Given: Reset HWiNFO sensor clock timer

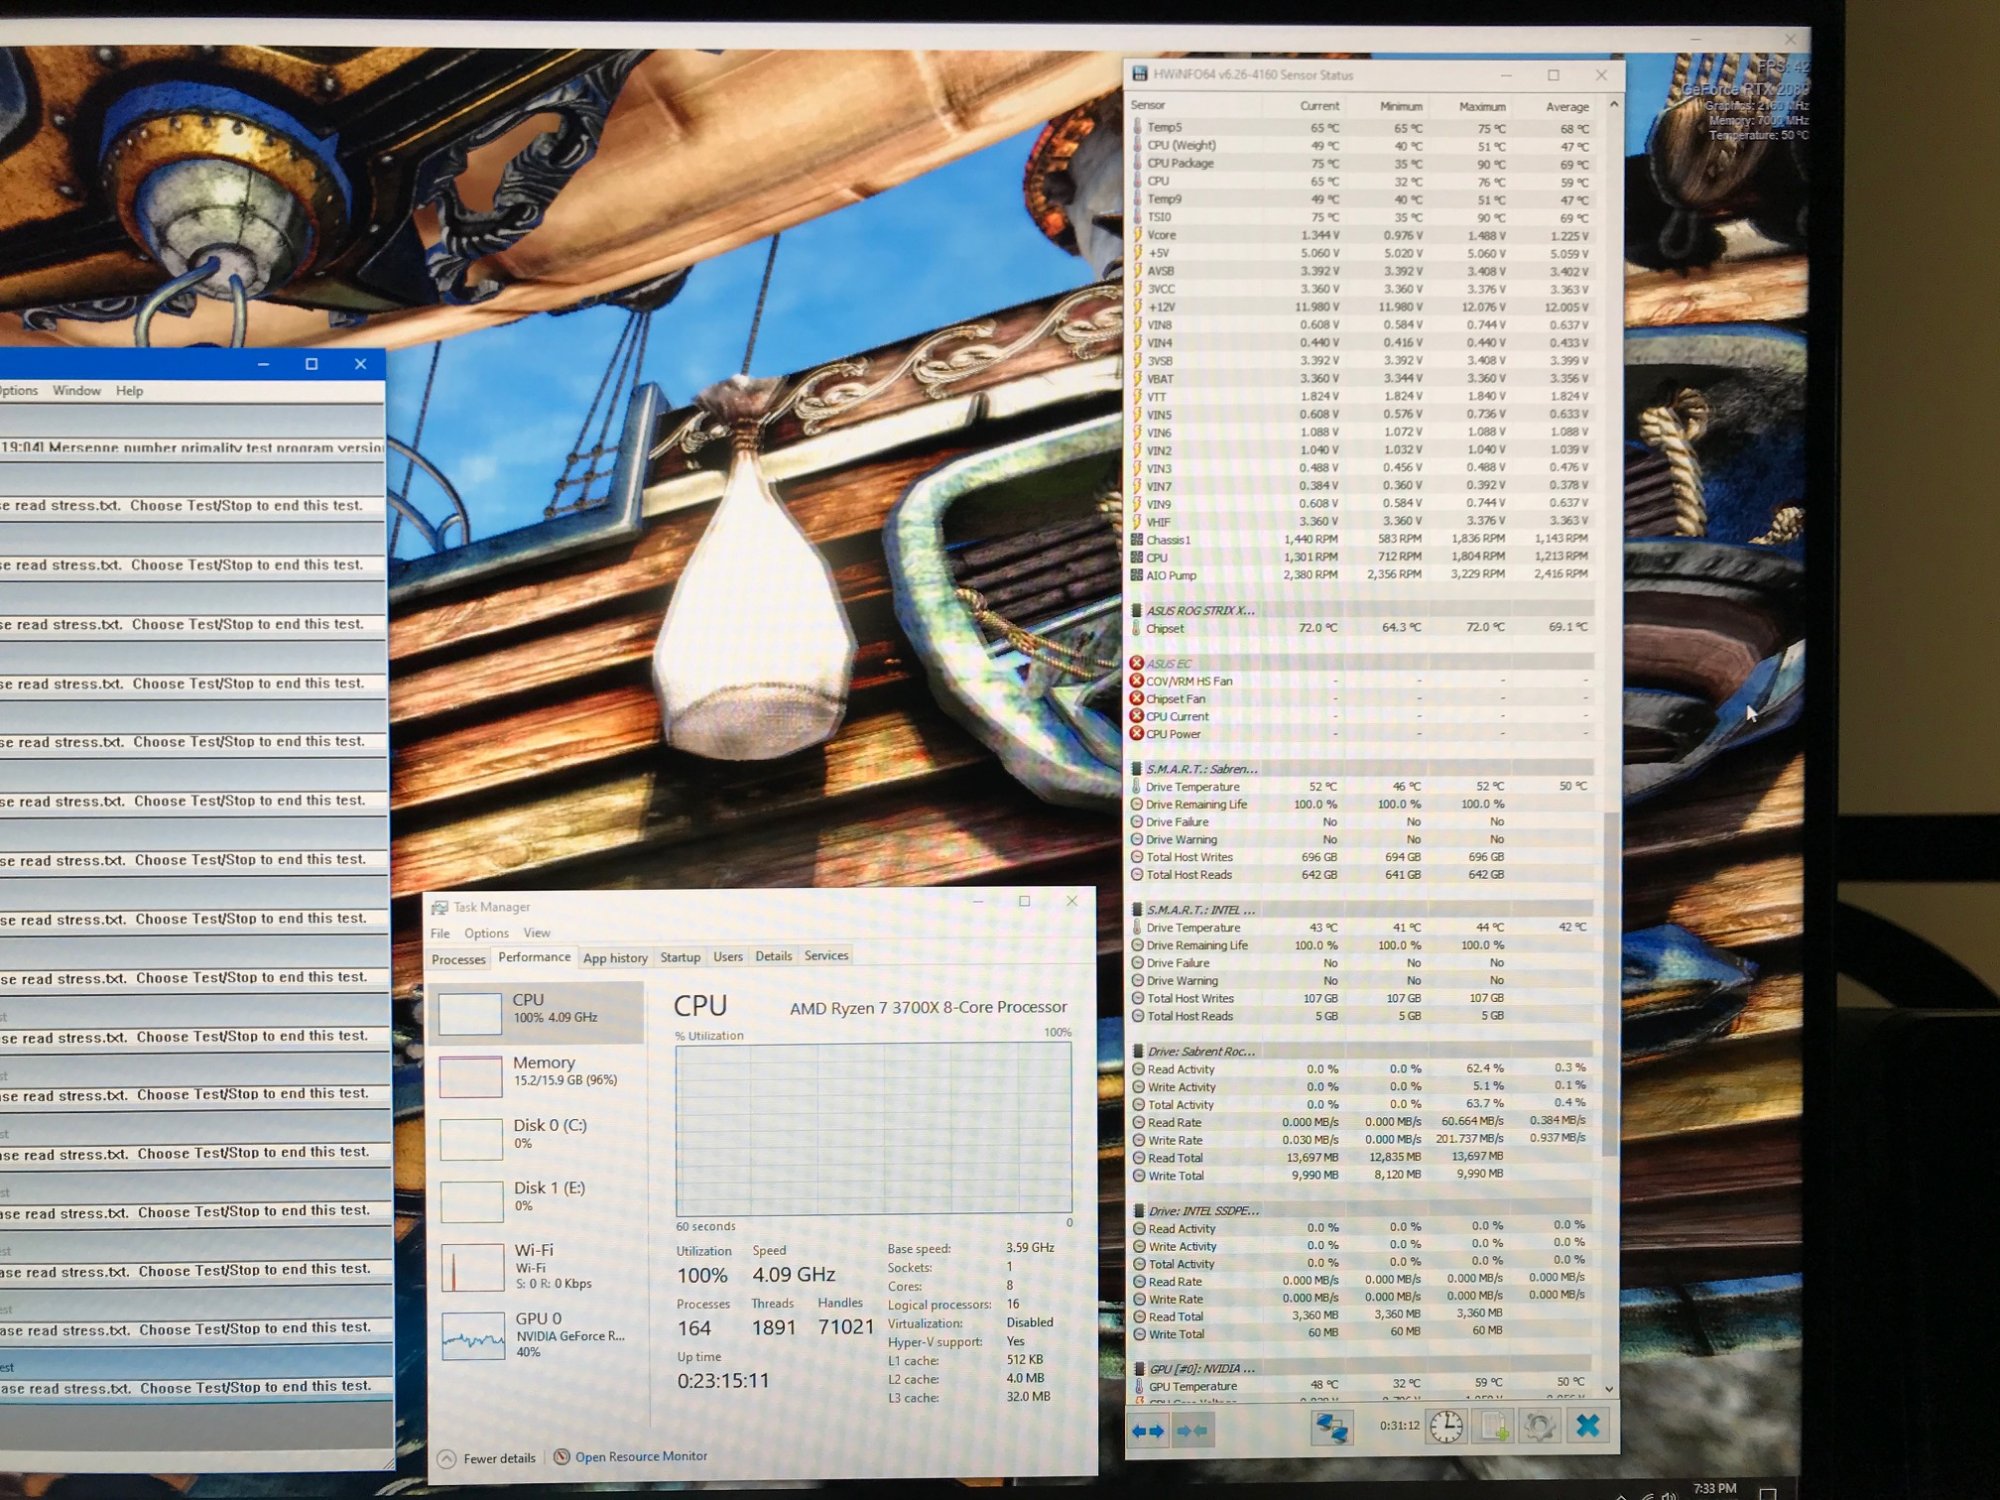Looking at the screenshot, I should pyautogui.click(x=1445, y=1427).
